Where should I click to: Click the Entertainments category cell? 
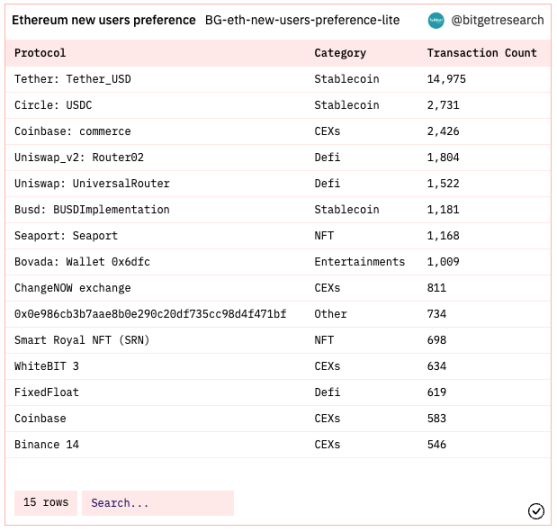coord(359,262)
